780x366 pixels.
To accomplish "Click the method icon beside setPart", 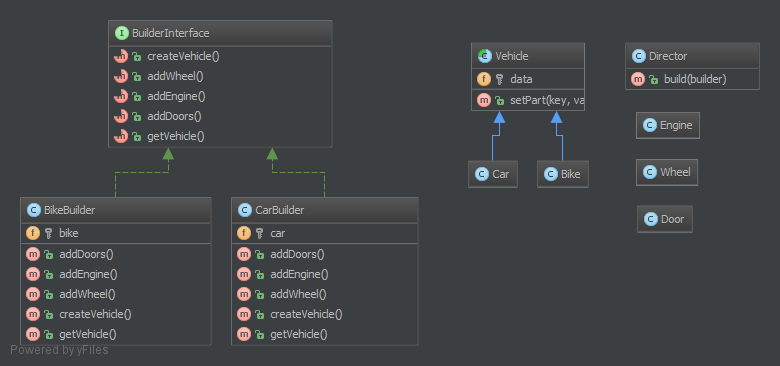I will coord(484,100).
